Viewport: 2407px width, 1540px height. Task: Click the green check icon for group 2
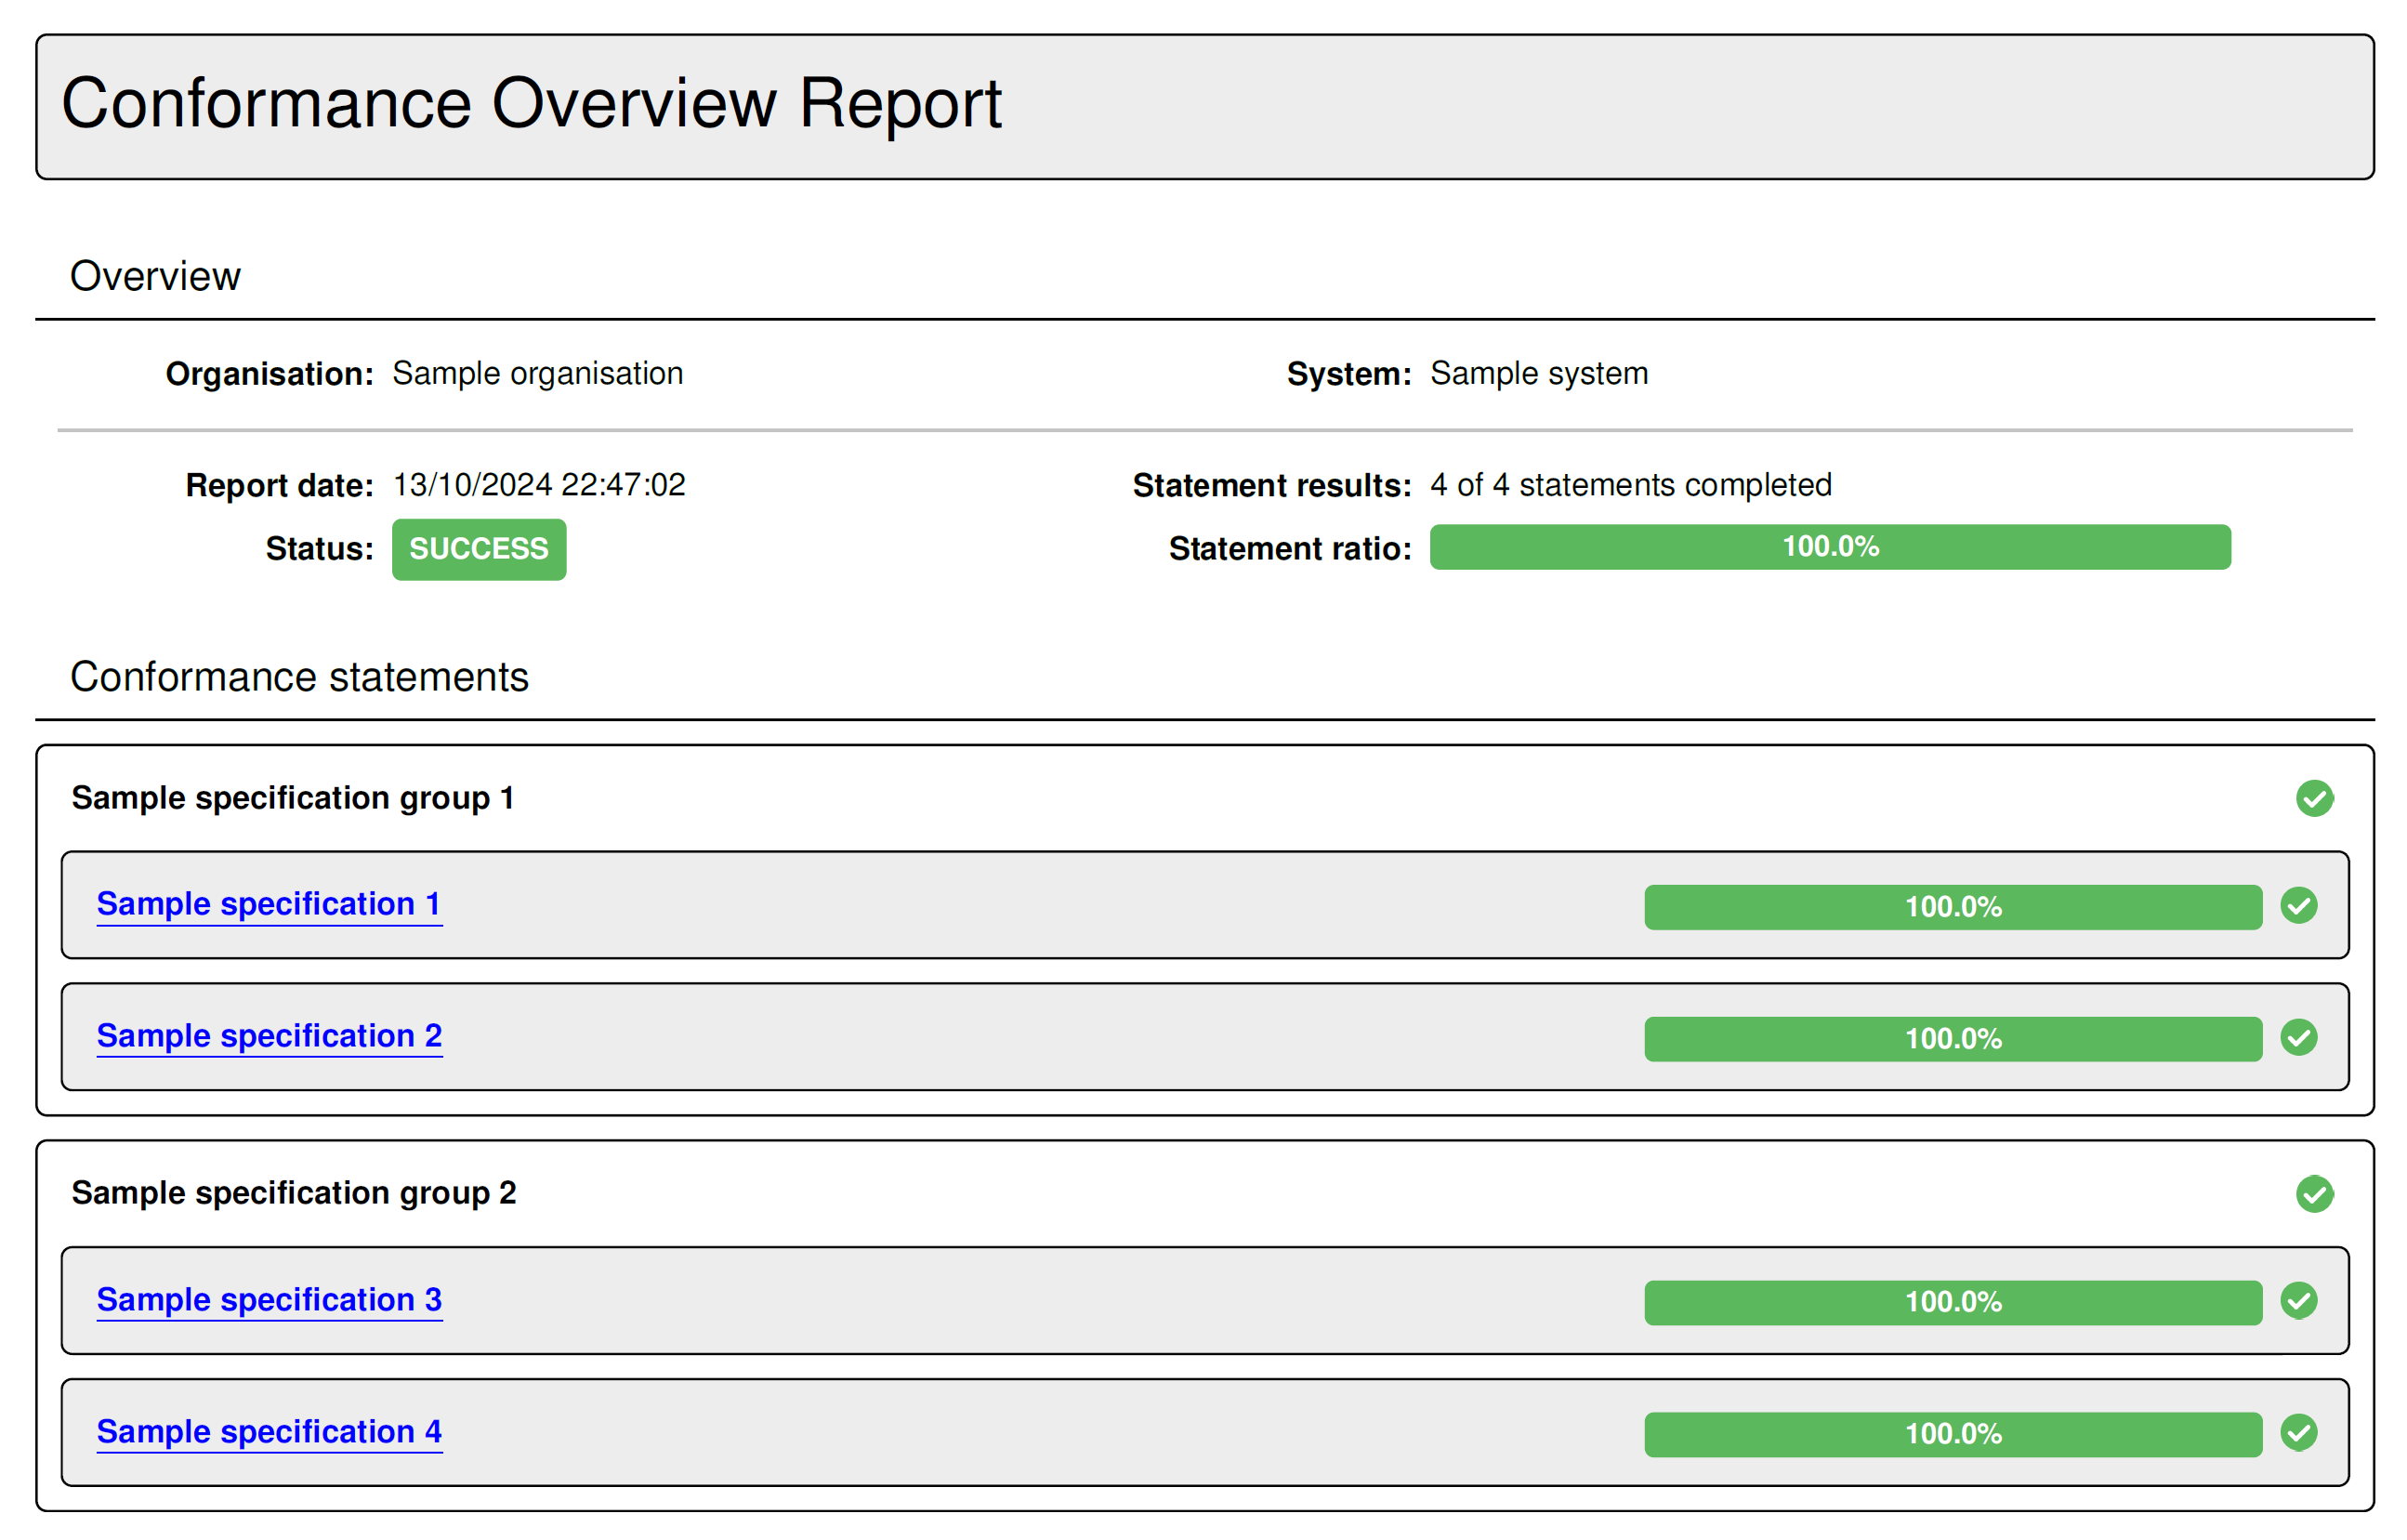2315,1194
